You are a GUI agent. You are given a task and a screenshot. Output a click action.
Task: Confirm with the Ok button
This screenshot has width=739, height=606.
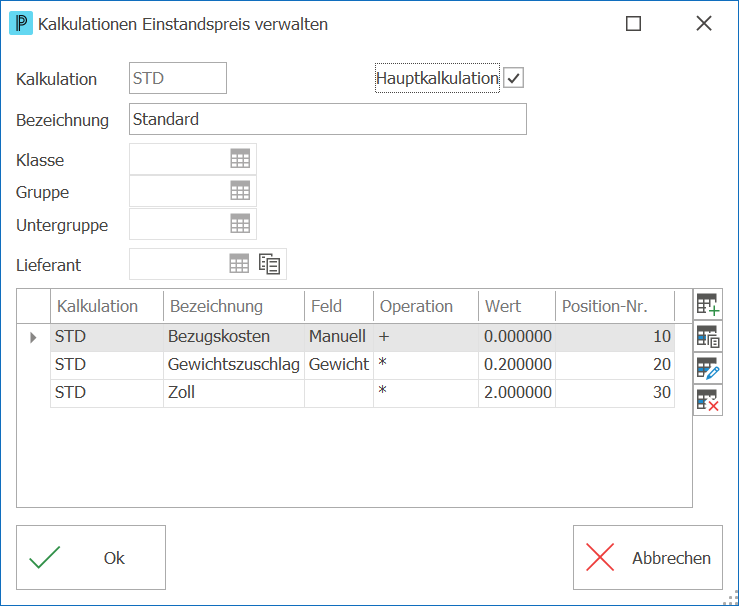point(91,557)
